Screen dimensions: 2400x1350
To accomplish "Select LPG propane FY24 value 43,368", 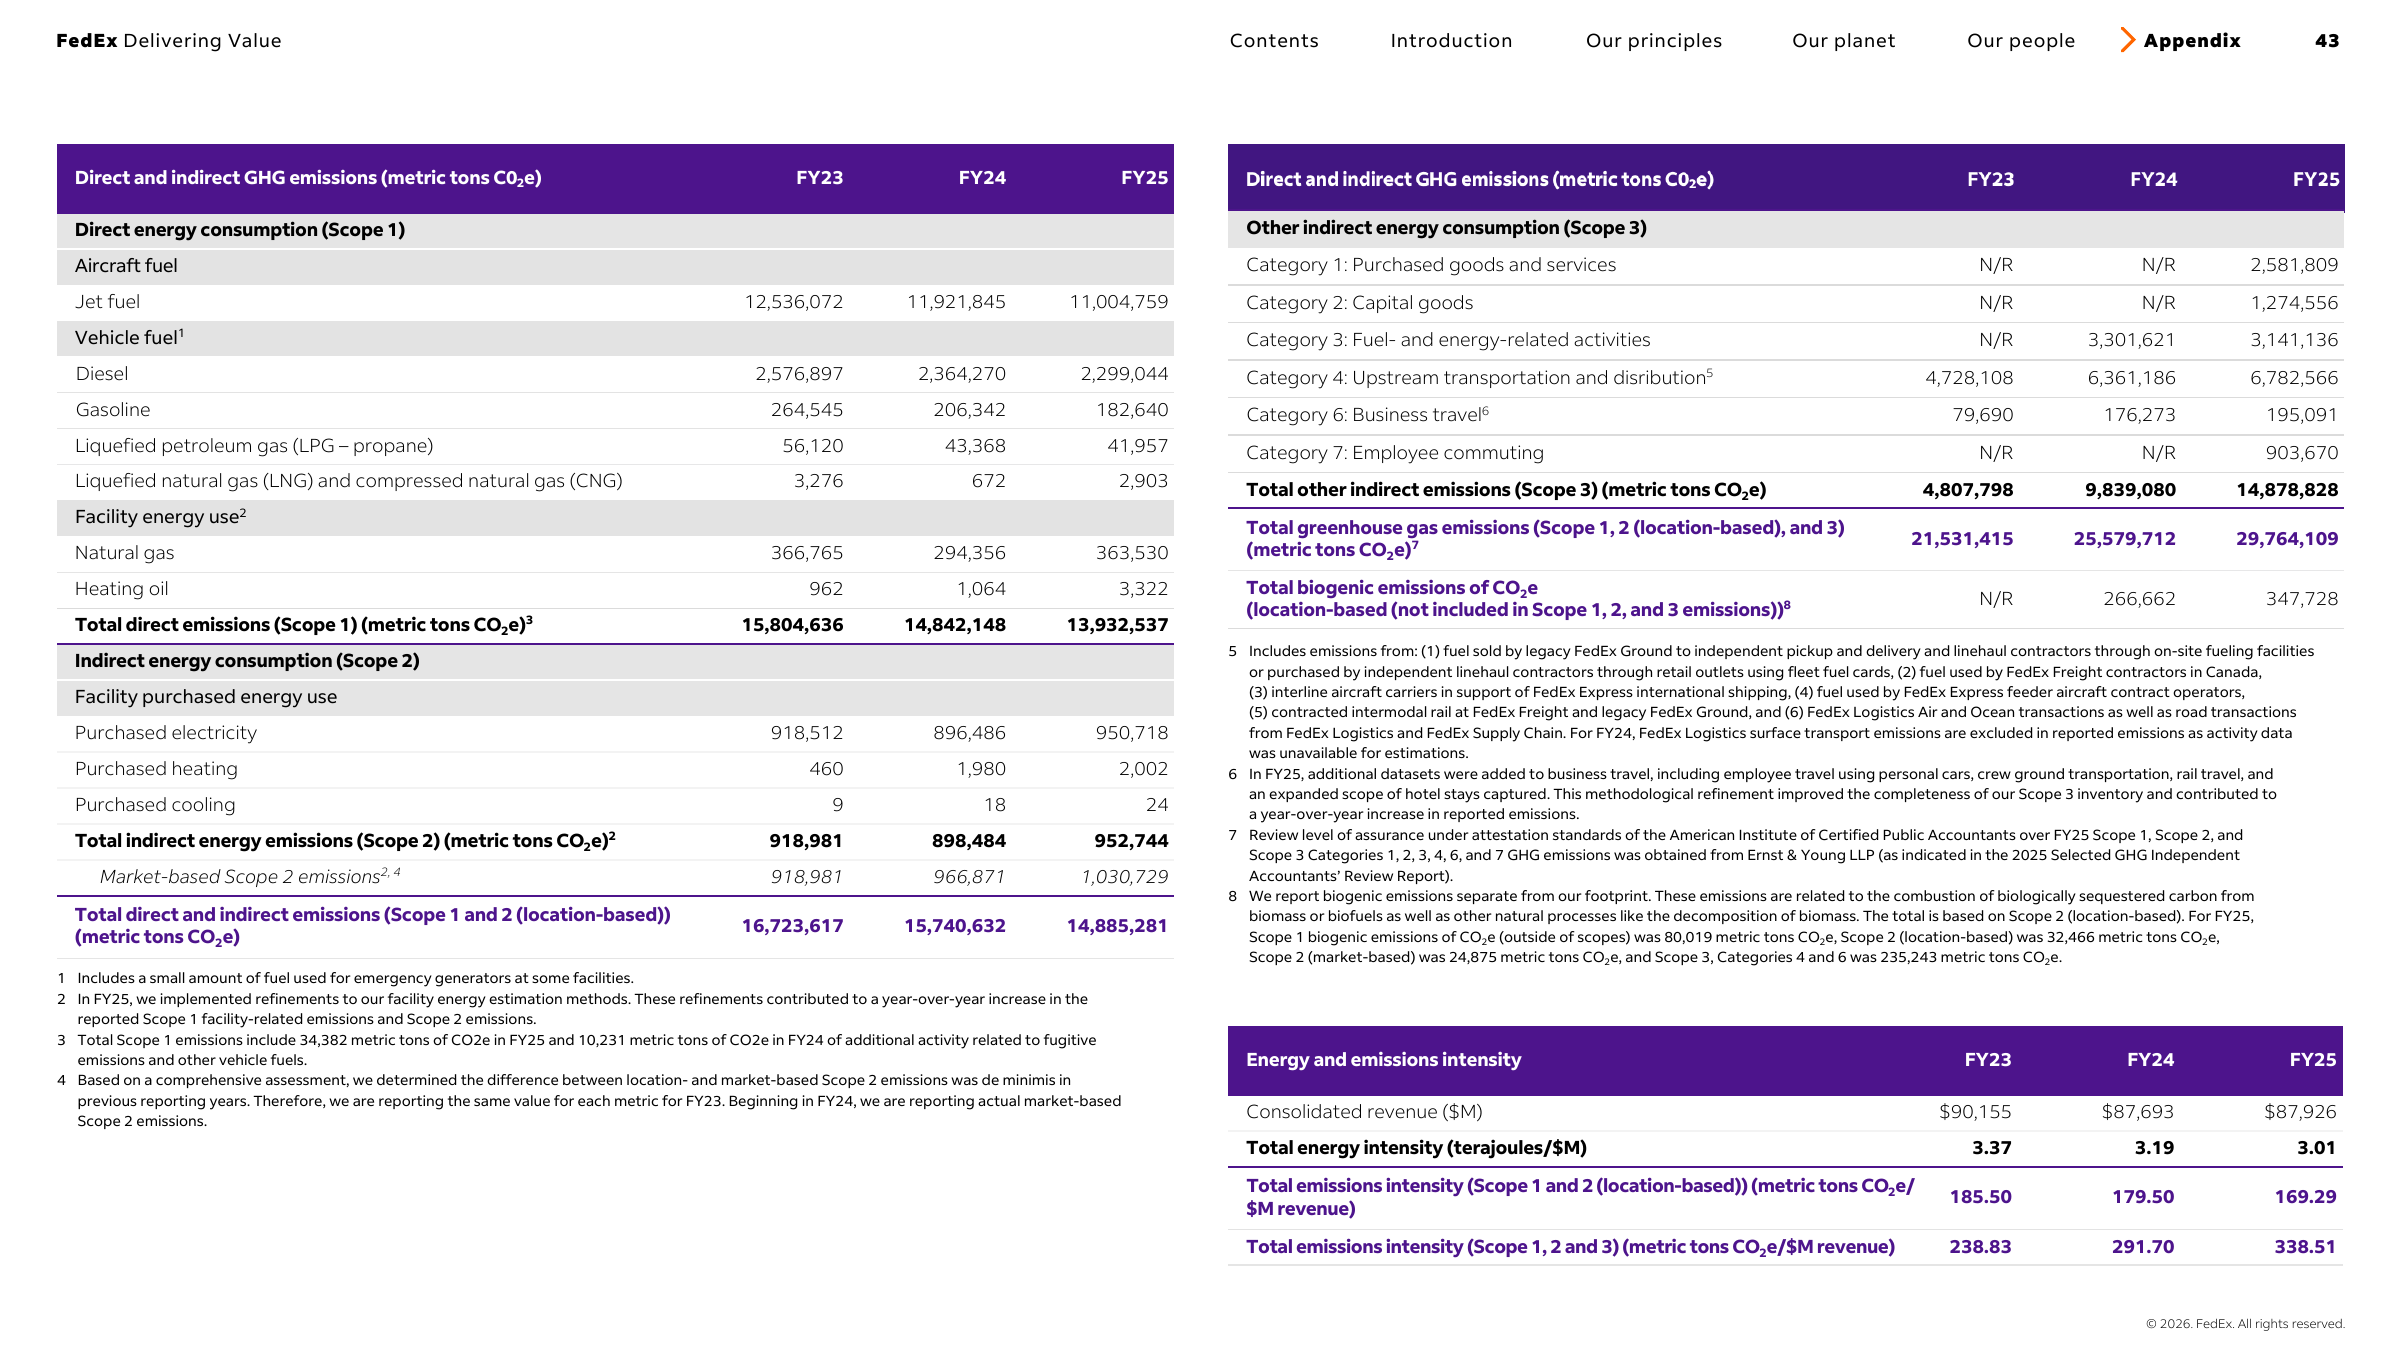I will (975, 446).
